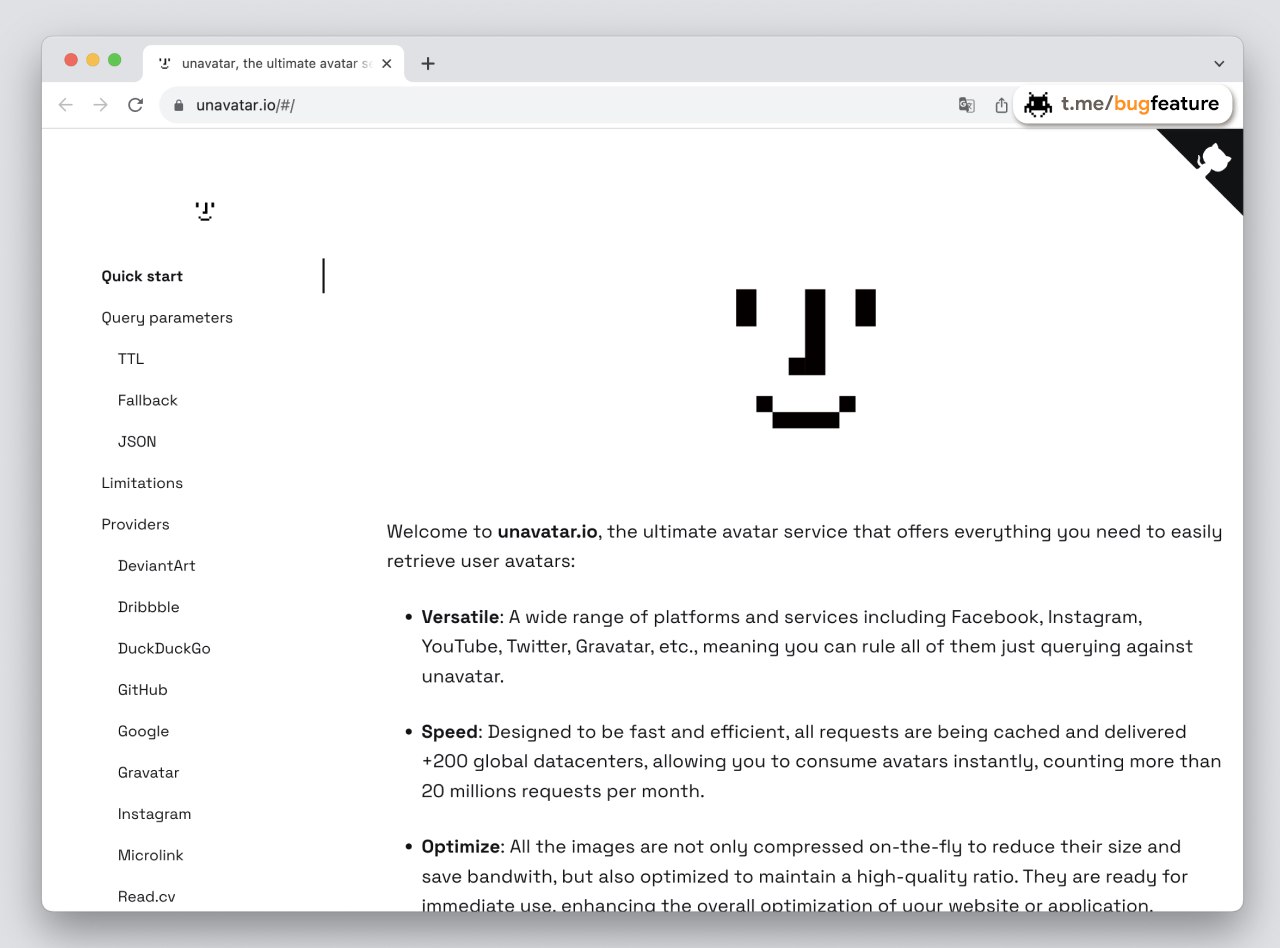Click the small unavatar logo in sidebar
1280x948 pixels.
tap(205, 211)
